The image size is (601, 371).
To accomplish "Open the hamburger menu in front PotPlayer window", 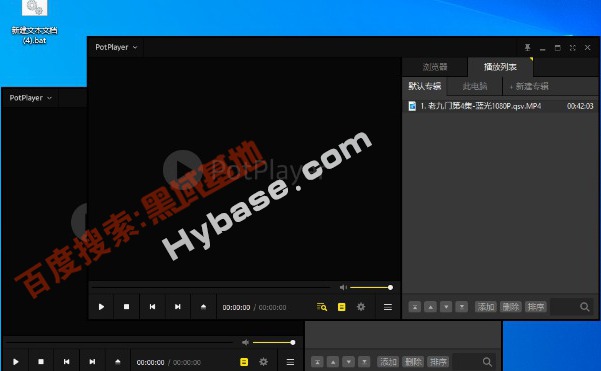I will click(388, 307).
